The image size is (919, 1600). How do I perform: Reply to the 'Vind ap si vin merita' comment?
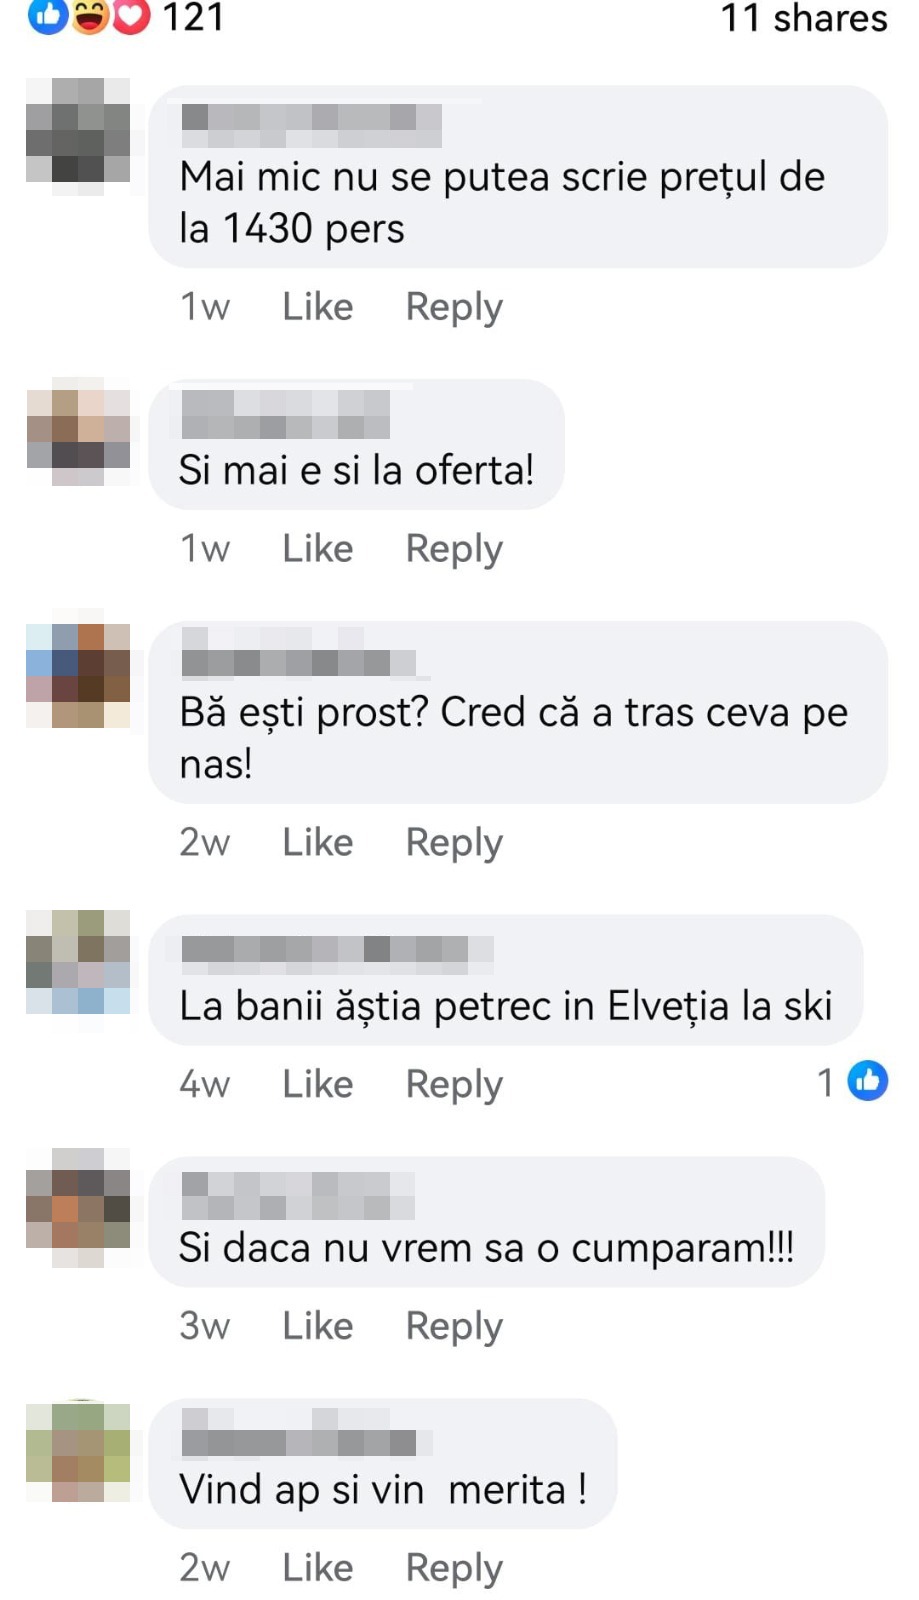click(x=454, y=1569)
